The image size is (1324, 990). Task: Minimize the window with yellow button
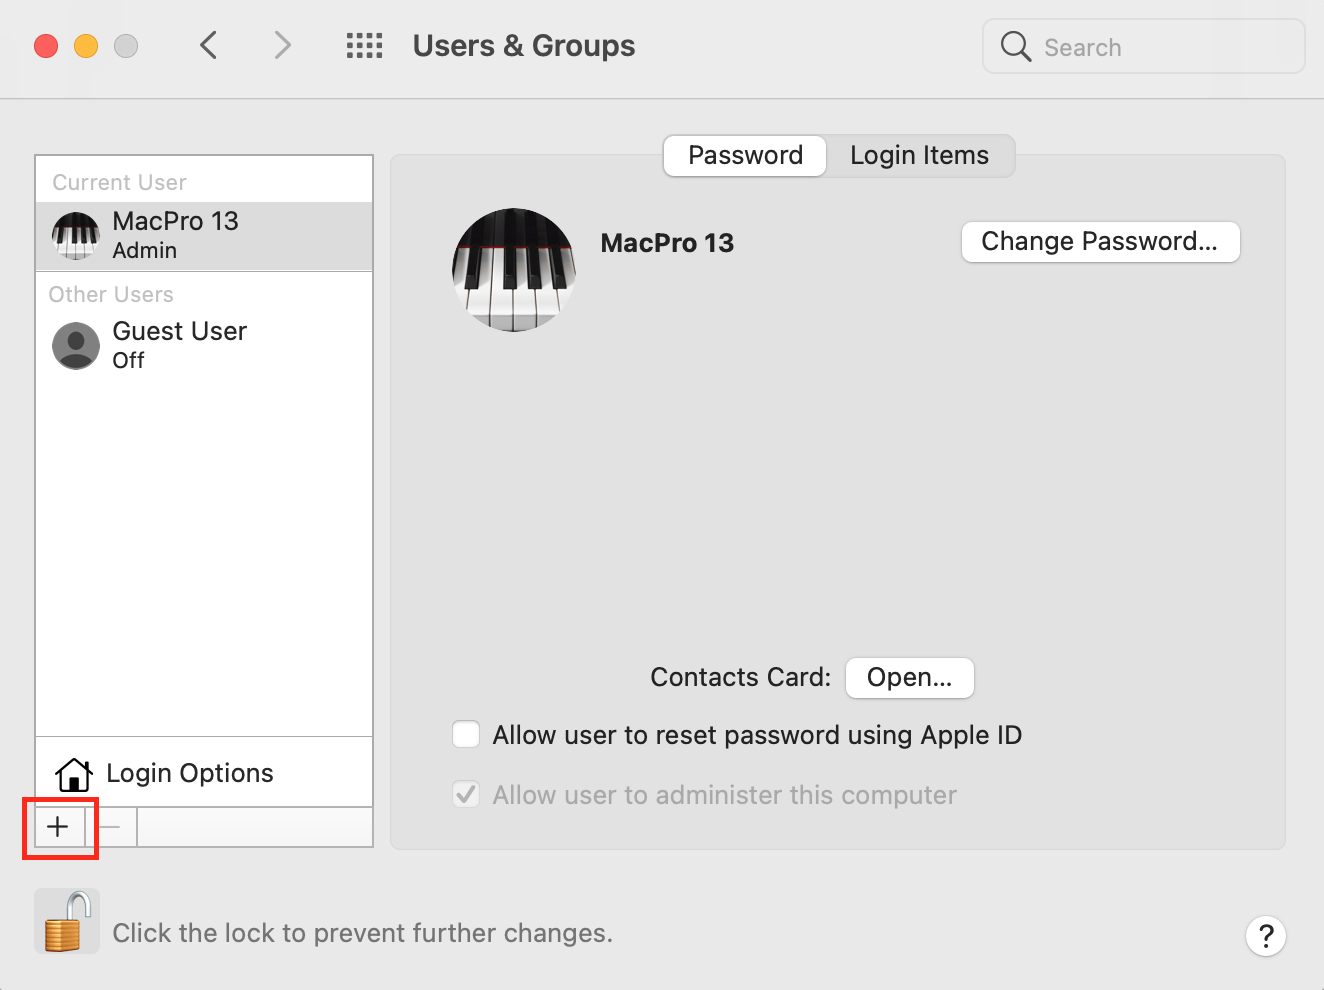[x=86, y=46]
